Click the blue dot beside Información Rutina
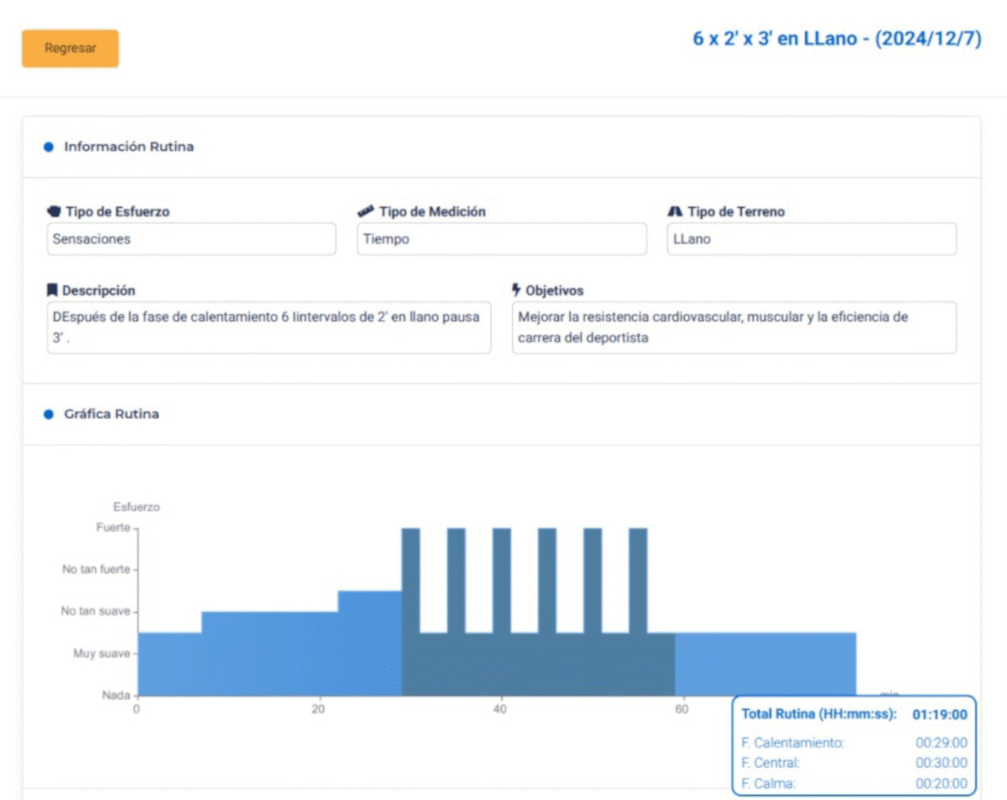 [x=48, y=147]
